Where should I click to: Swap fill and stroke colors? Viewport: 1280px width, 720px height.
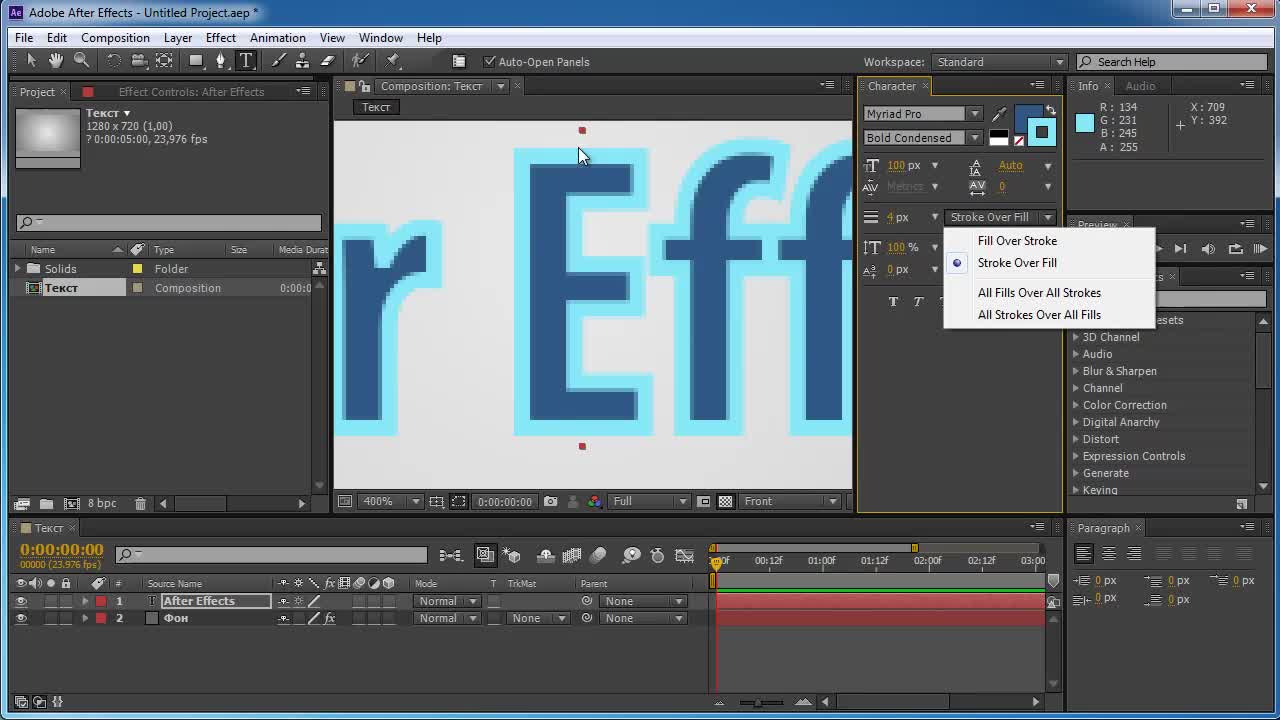pyautogui.click(x=1050, y=110)
